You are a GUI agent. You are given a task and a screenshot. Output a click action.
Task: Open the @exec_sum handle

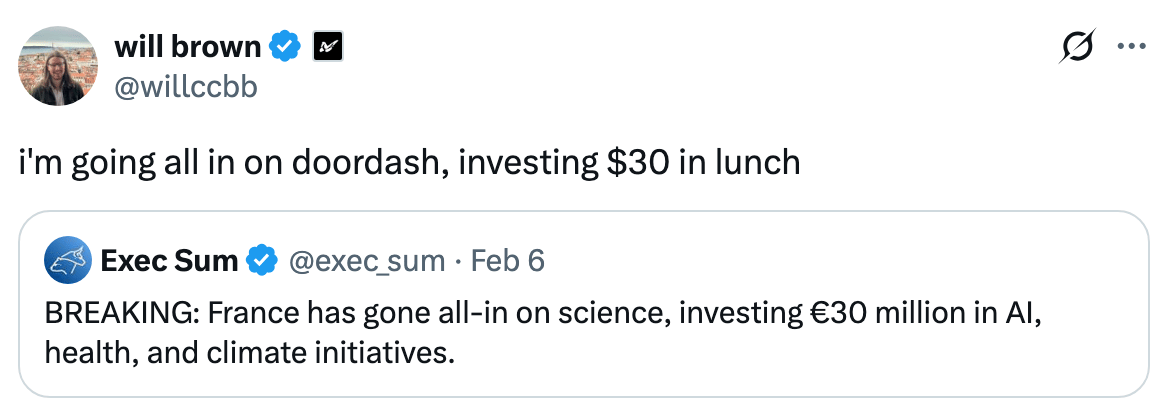click(x=366, y=262)
